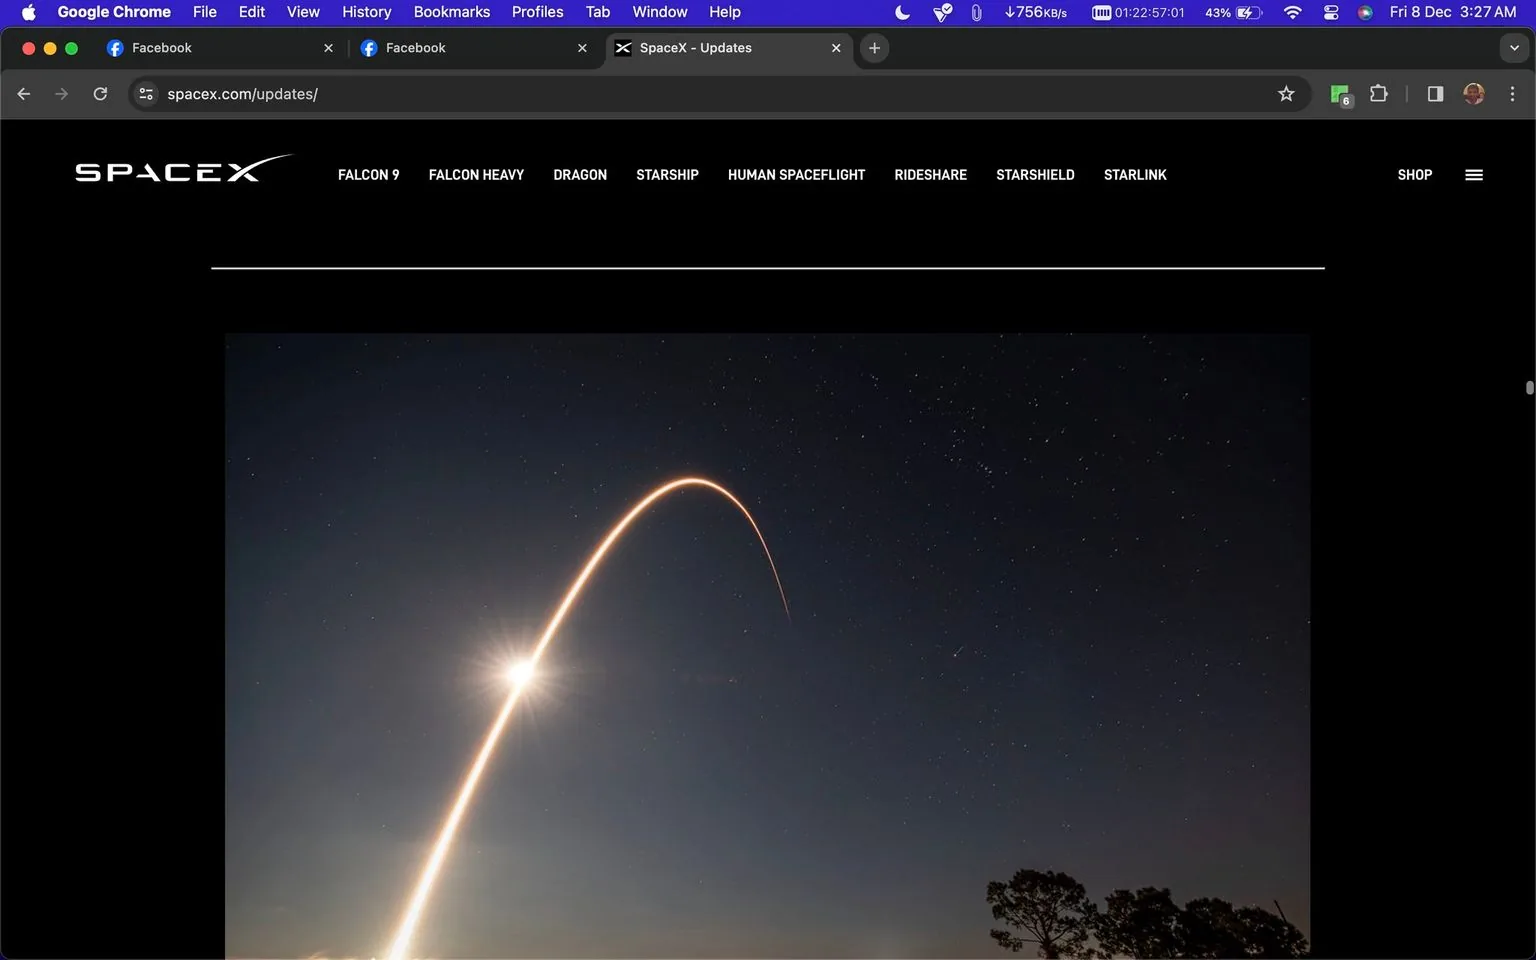Open the Bookmarks menu
Image resolution: width=1536 pixels, height=960 pixels.
click(x=451, y=12)
